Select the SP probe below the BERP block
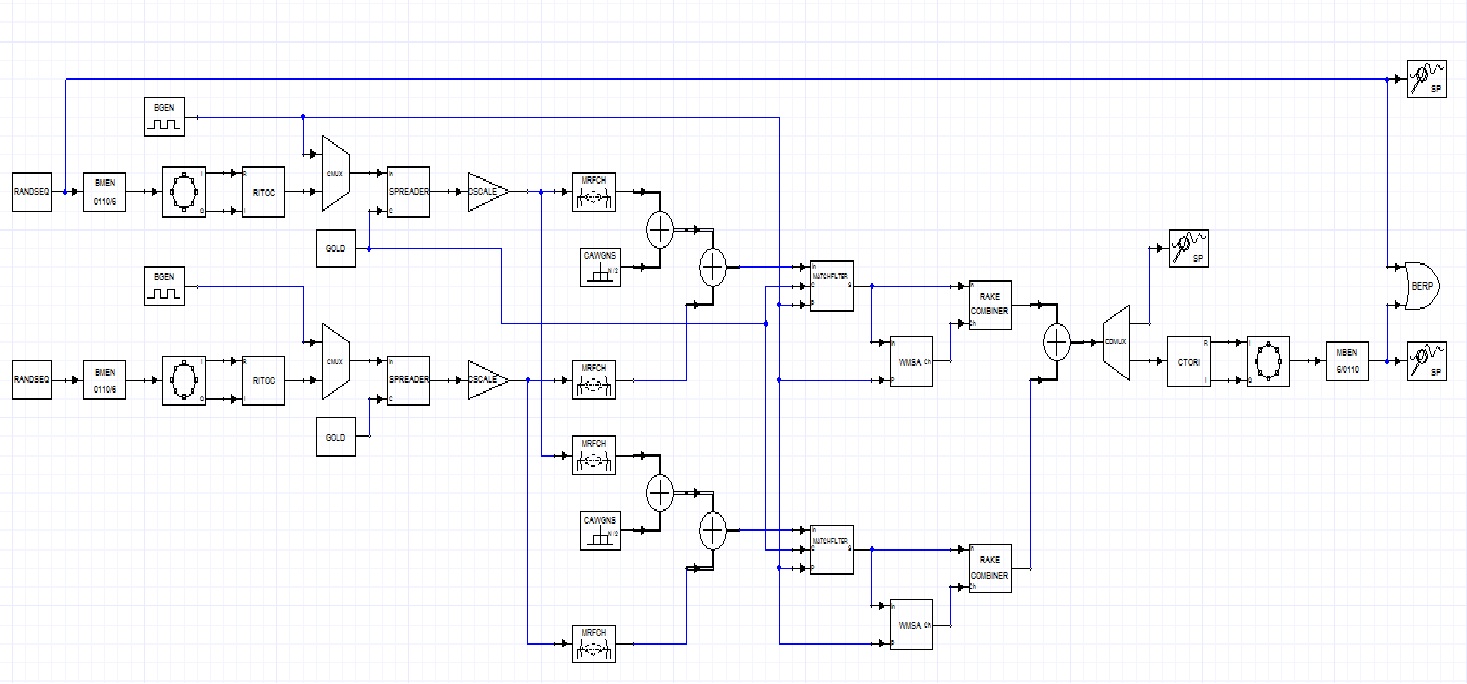Image resolution: width=1467 pixels, height=684 pixels. pos(1427,360)
